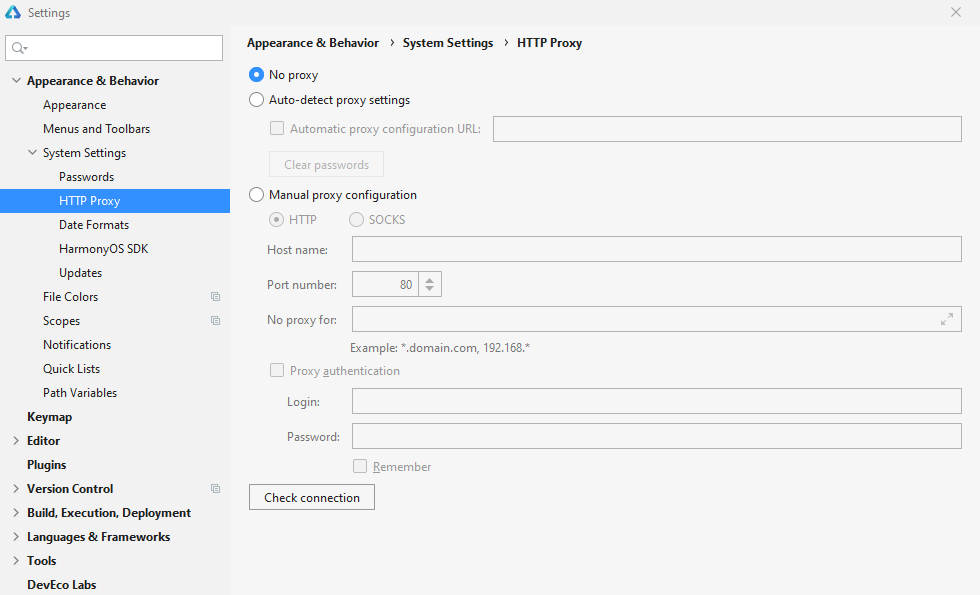Click the DevEco app icon in title bar
The image size is (980, 595).
[x=13, y=13]
